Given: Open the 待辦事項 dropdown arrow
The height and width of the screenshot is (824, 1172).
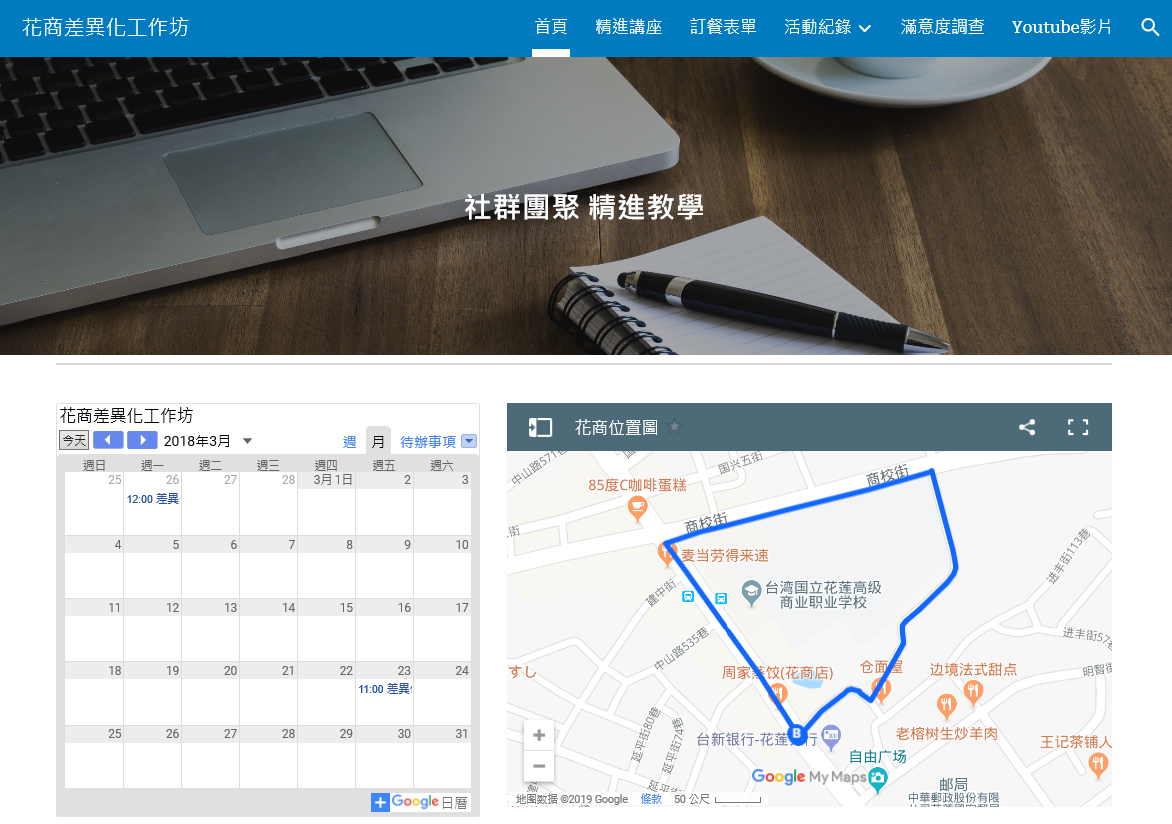Looking at the screenshot, I should (x=466, y=440).
